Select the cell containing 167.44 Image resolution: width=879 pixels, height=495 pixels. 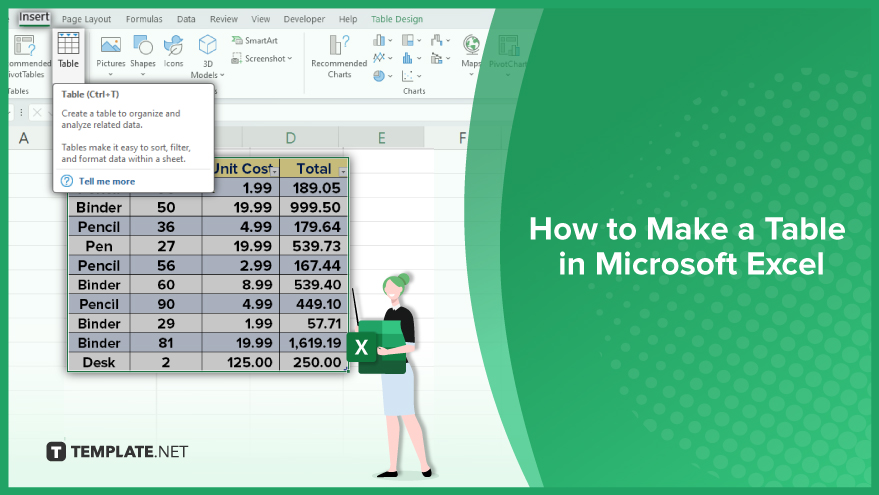coord(314,266)
